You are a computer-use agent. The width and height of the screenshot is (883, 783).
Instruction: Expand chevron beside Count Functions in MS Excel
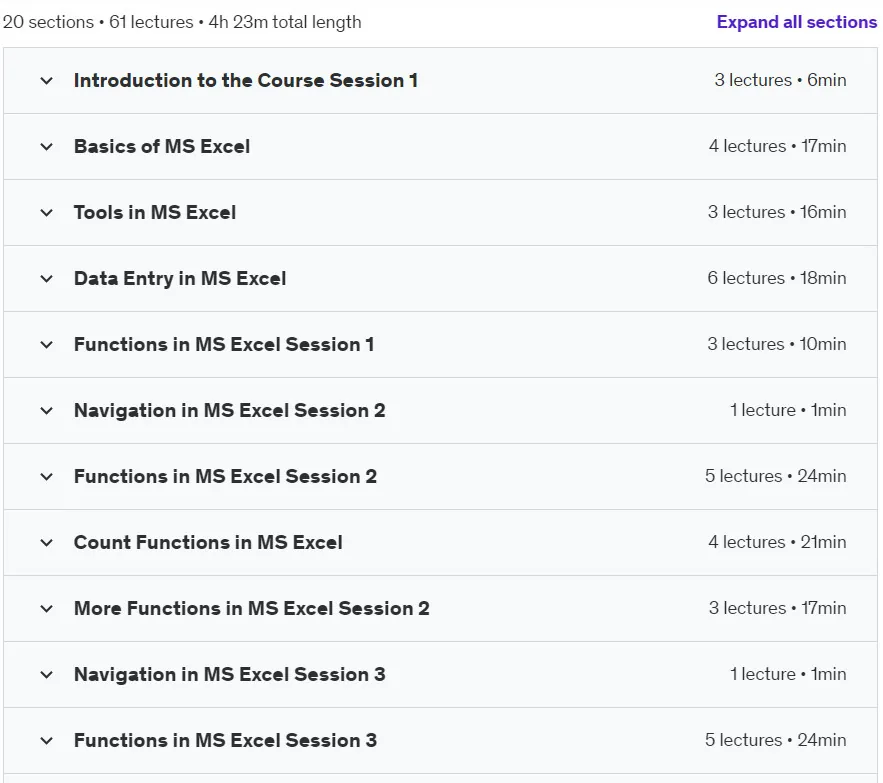coord(47,542)
